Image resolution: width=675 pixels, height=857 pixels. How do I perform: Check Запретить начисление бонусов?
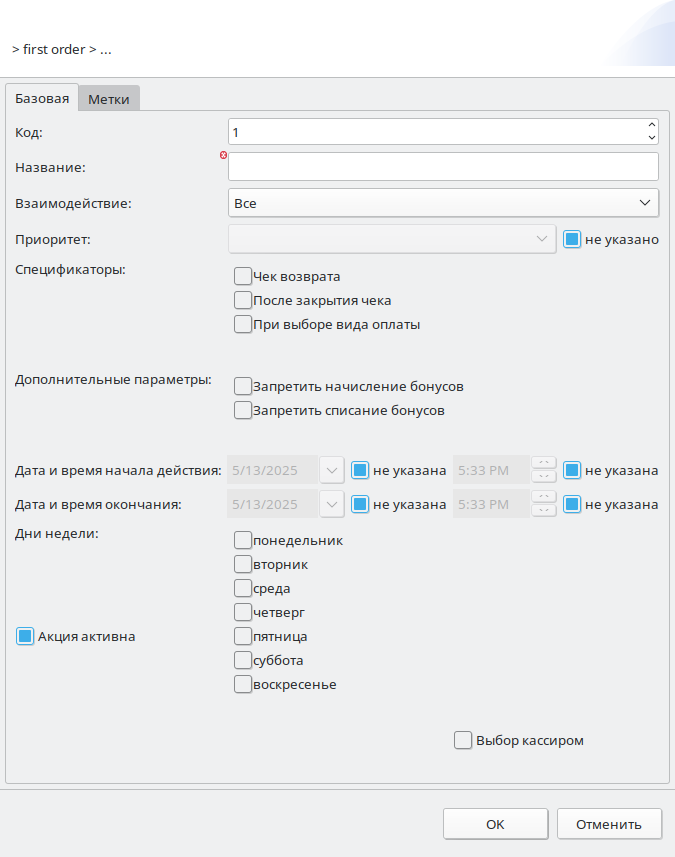242,386
